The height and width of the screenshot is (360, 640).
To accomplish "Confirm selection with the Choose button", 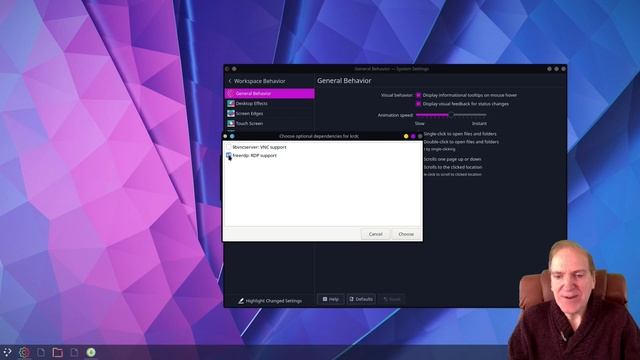I will [406, 234].
